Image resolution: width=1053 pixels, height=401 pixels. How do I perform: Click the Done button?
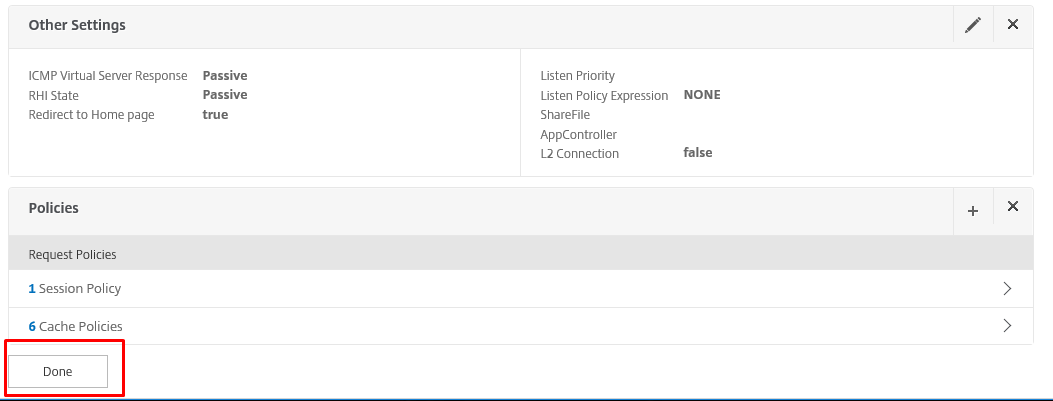58,371
